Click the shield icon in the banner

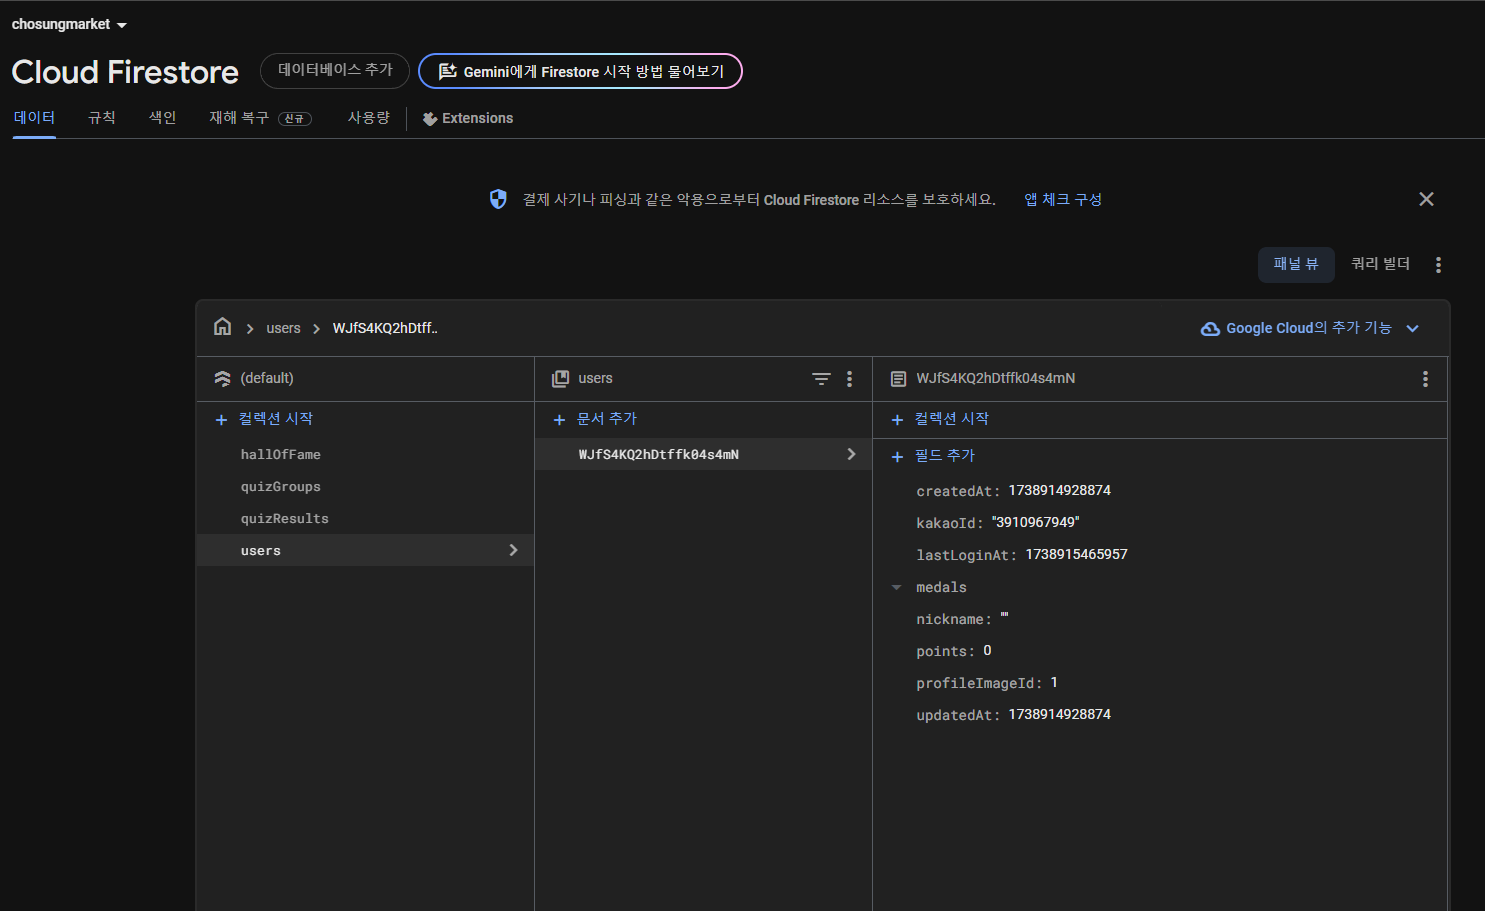(x=498, y=199)
